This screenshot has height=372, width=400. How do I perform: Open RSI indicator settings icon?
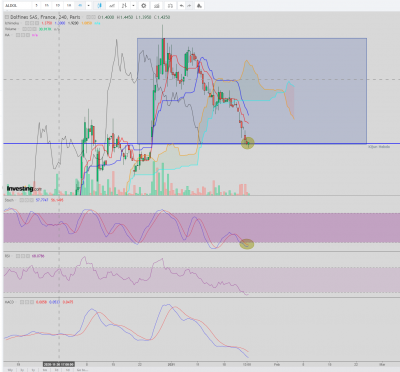tap(23, 256)
